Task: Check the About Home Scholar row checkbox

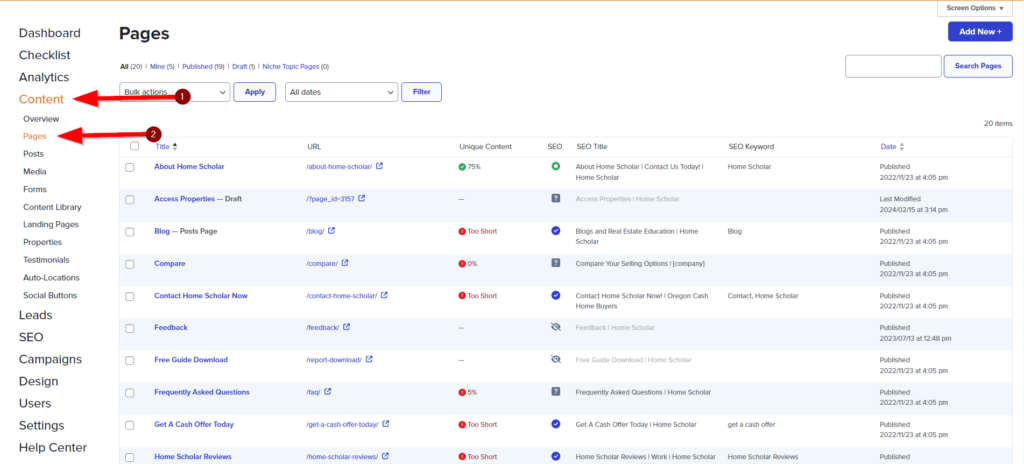Action: tap(130, 167)
